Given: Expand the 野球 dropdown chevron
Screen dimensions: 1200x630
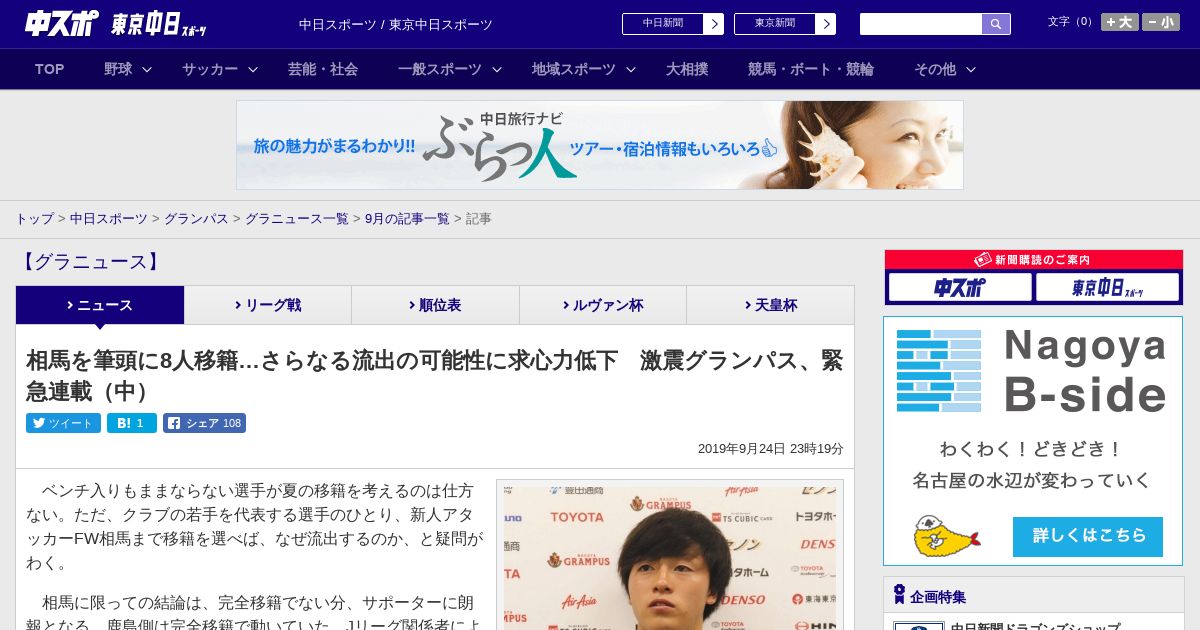Looking at the screenshot, I should [147, 69].
